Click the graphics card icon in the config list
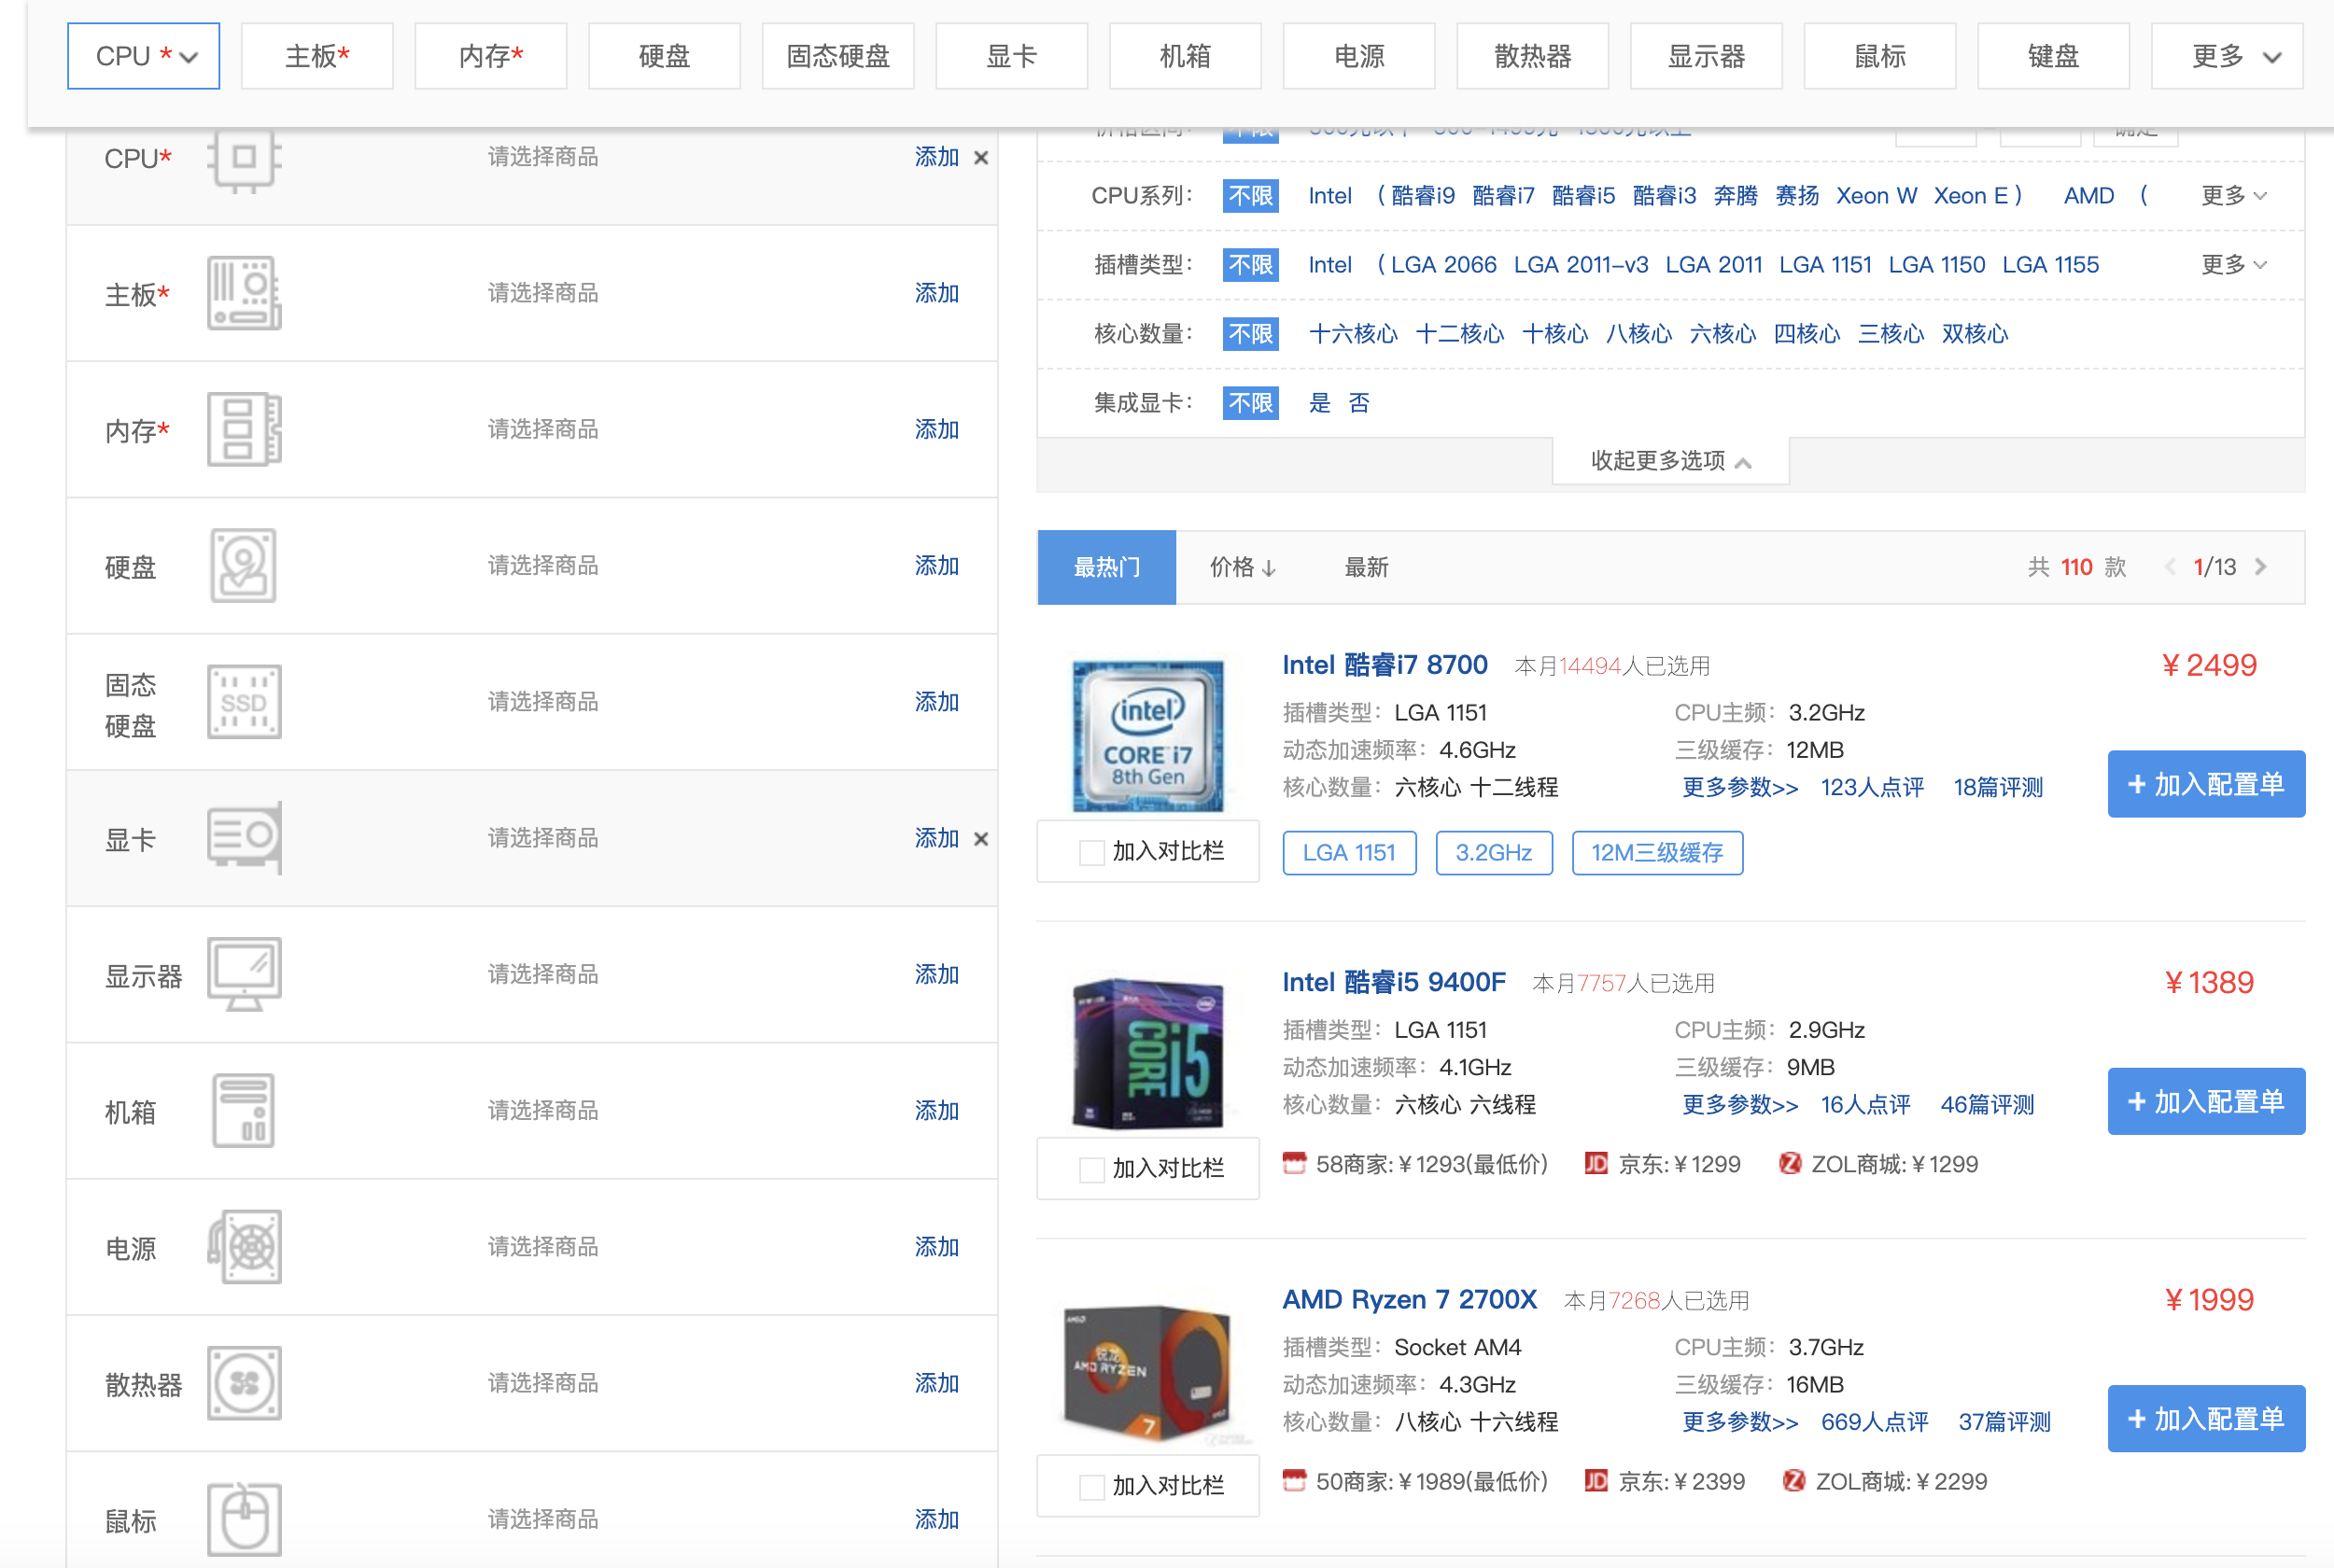This screenshot has width=2334, height=1568. point(244,838)
